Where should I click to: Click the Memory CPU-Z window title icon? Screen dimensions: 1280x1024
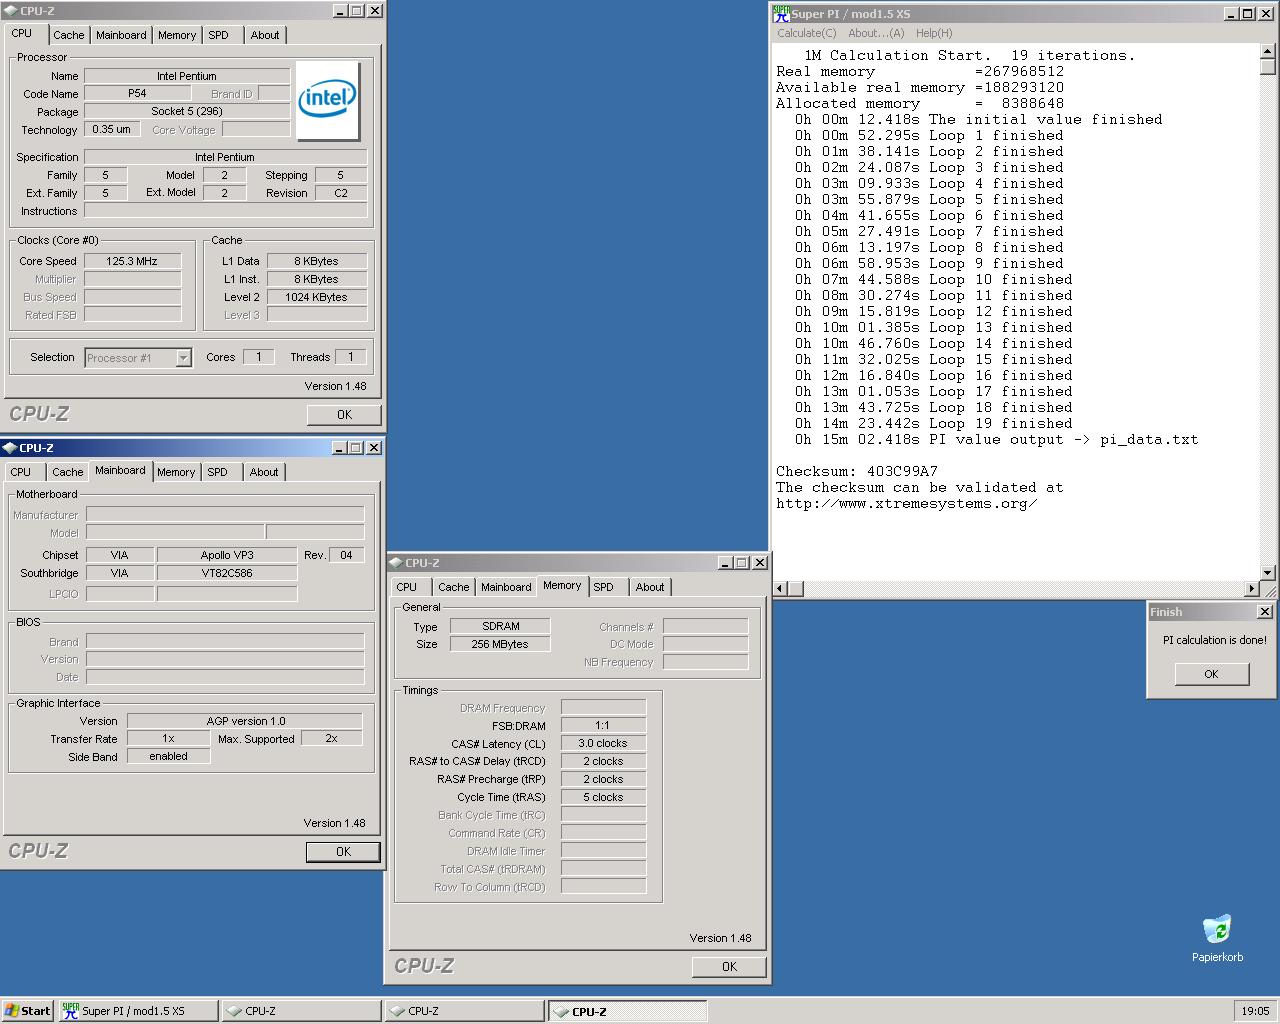(396, 563)
